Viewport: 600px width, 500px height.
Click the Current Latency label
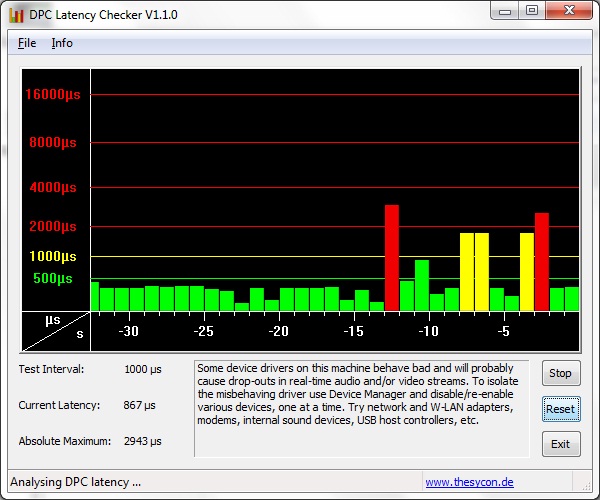(59, 405)
